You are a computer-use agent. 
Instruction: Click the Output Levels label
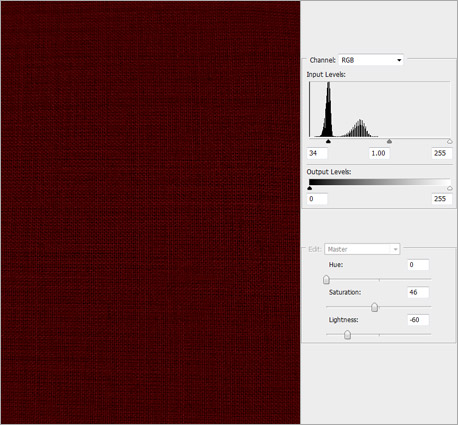click(x=329, y=172)
